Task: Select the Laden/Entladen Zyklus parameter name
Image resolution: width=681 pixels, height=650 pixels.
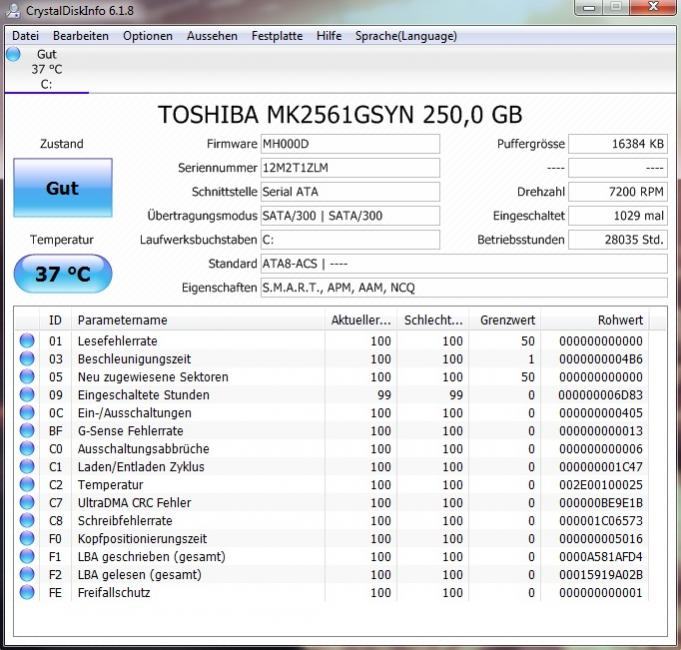Action: [141, 467]
